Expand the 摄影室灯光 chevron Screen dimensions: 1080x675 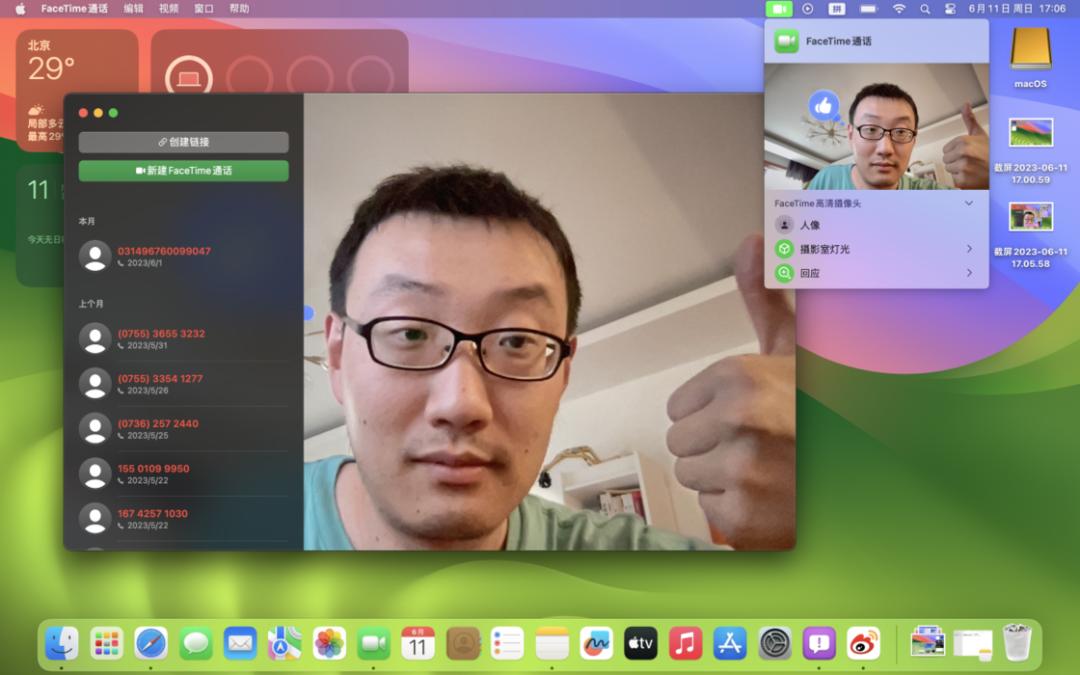(x=969, y=249)
